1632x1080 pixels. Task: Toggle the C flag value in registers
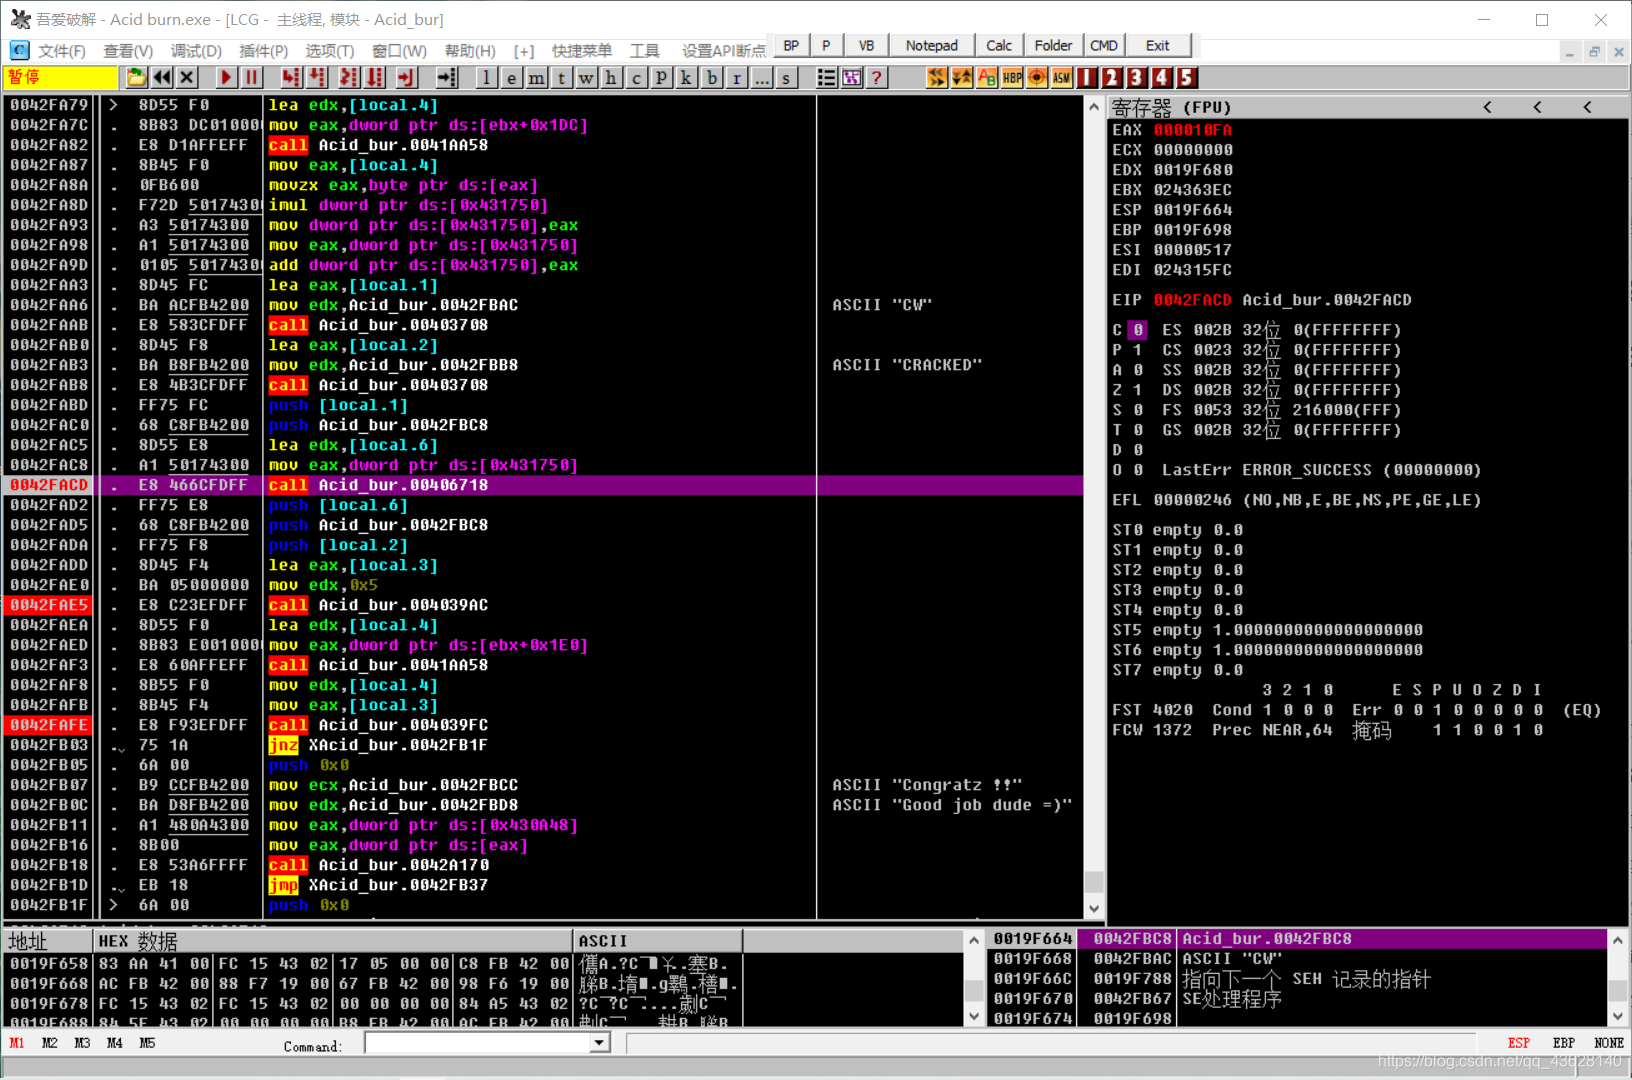pyautogui.click(x=1137, y=330)
